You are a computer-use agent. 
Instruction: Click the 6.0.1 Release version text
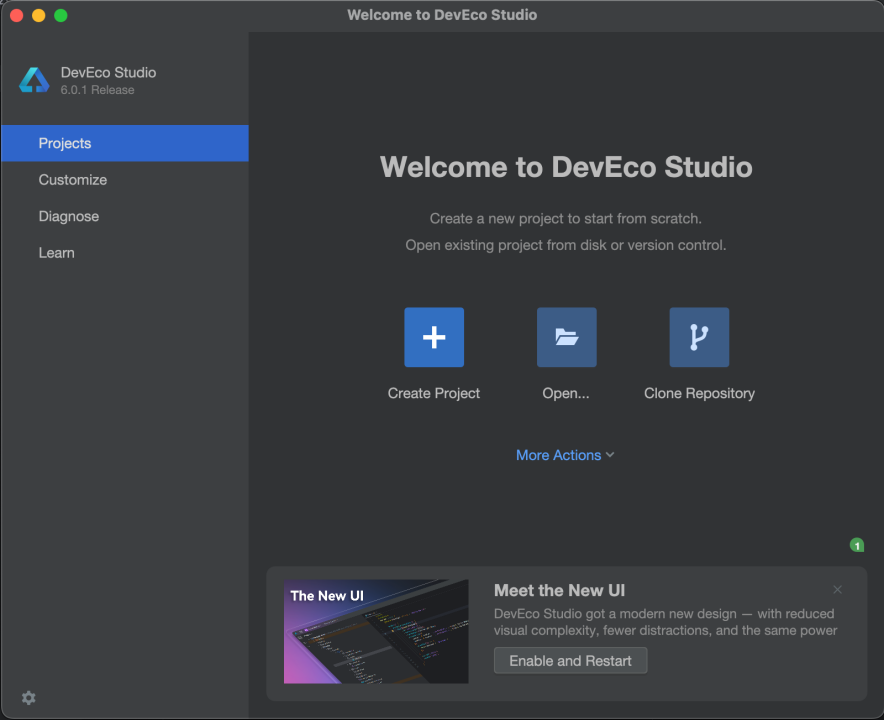click(98, 90)
